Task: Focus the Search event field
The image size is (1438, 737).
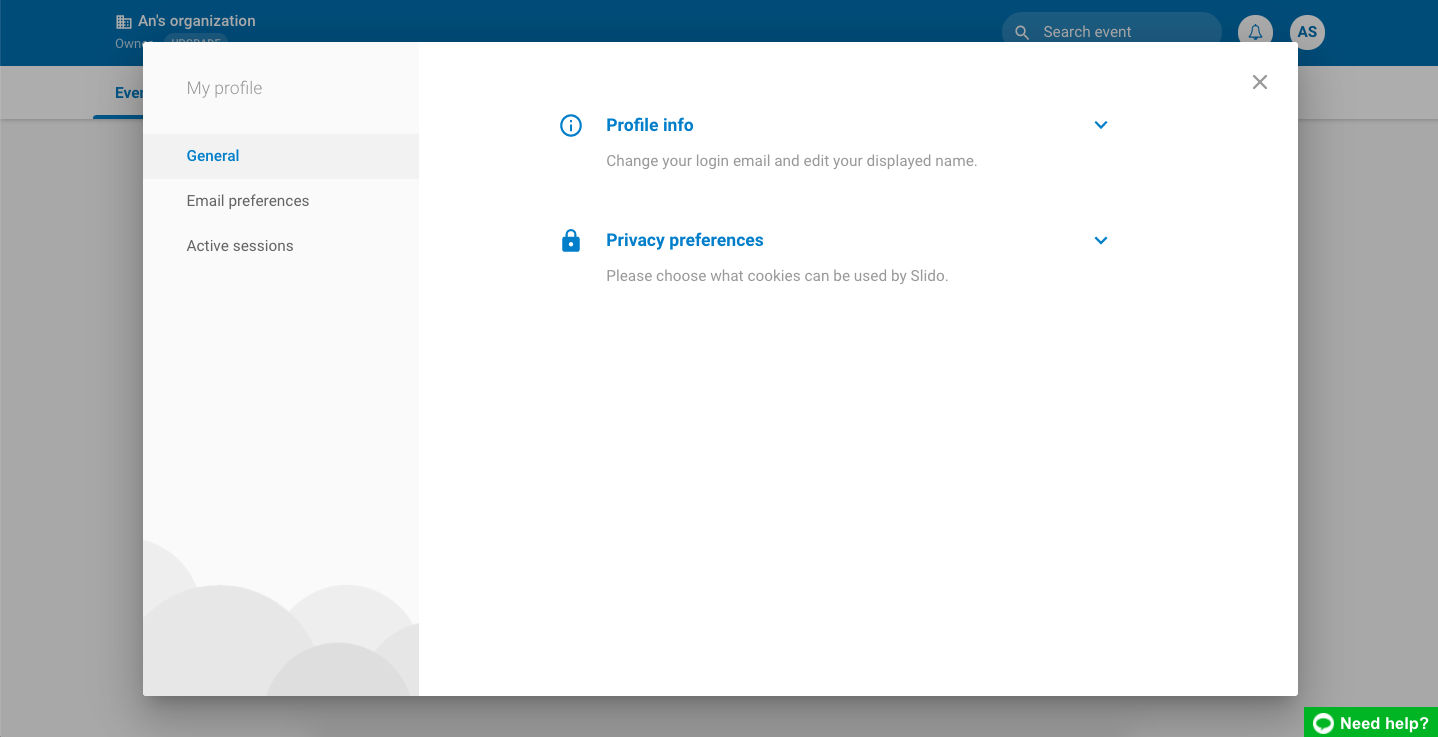Action: click(x=1112, y=32)
